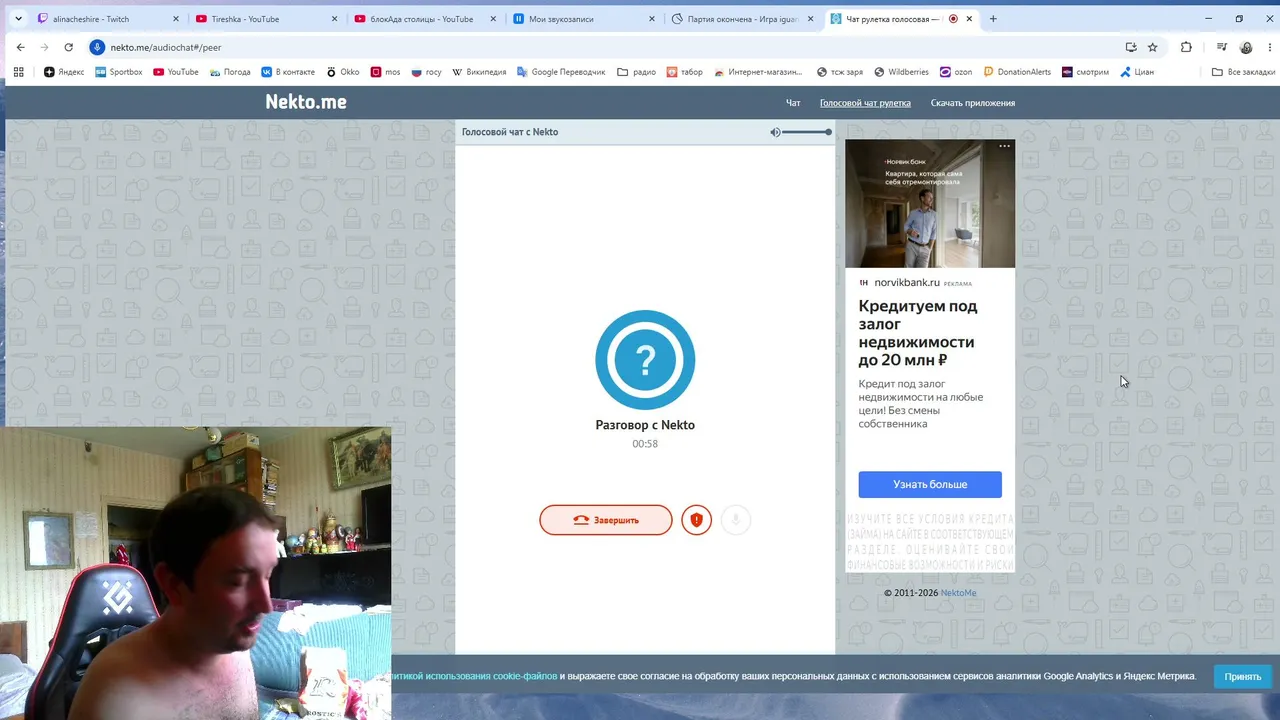1280x720 pixels.
Task: End the call with the Завершить button
Action: (x=606, y=520)
